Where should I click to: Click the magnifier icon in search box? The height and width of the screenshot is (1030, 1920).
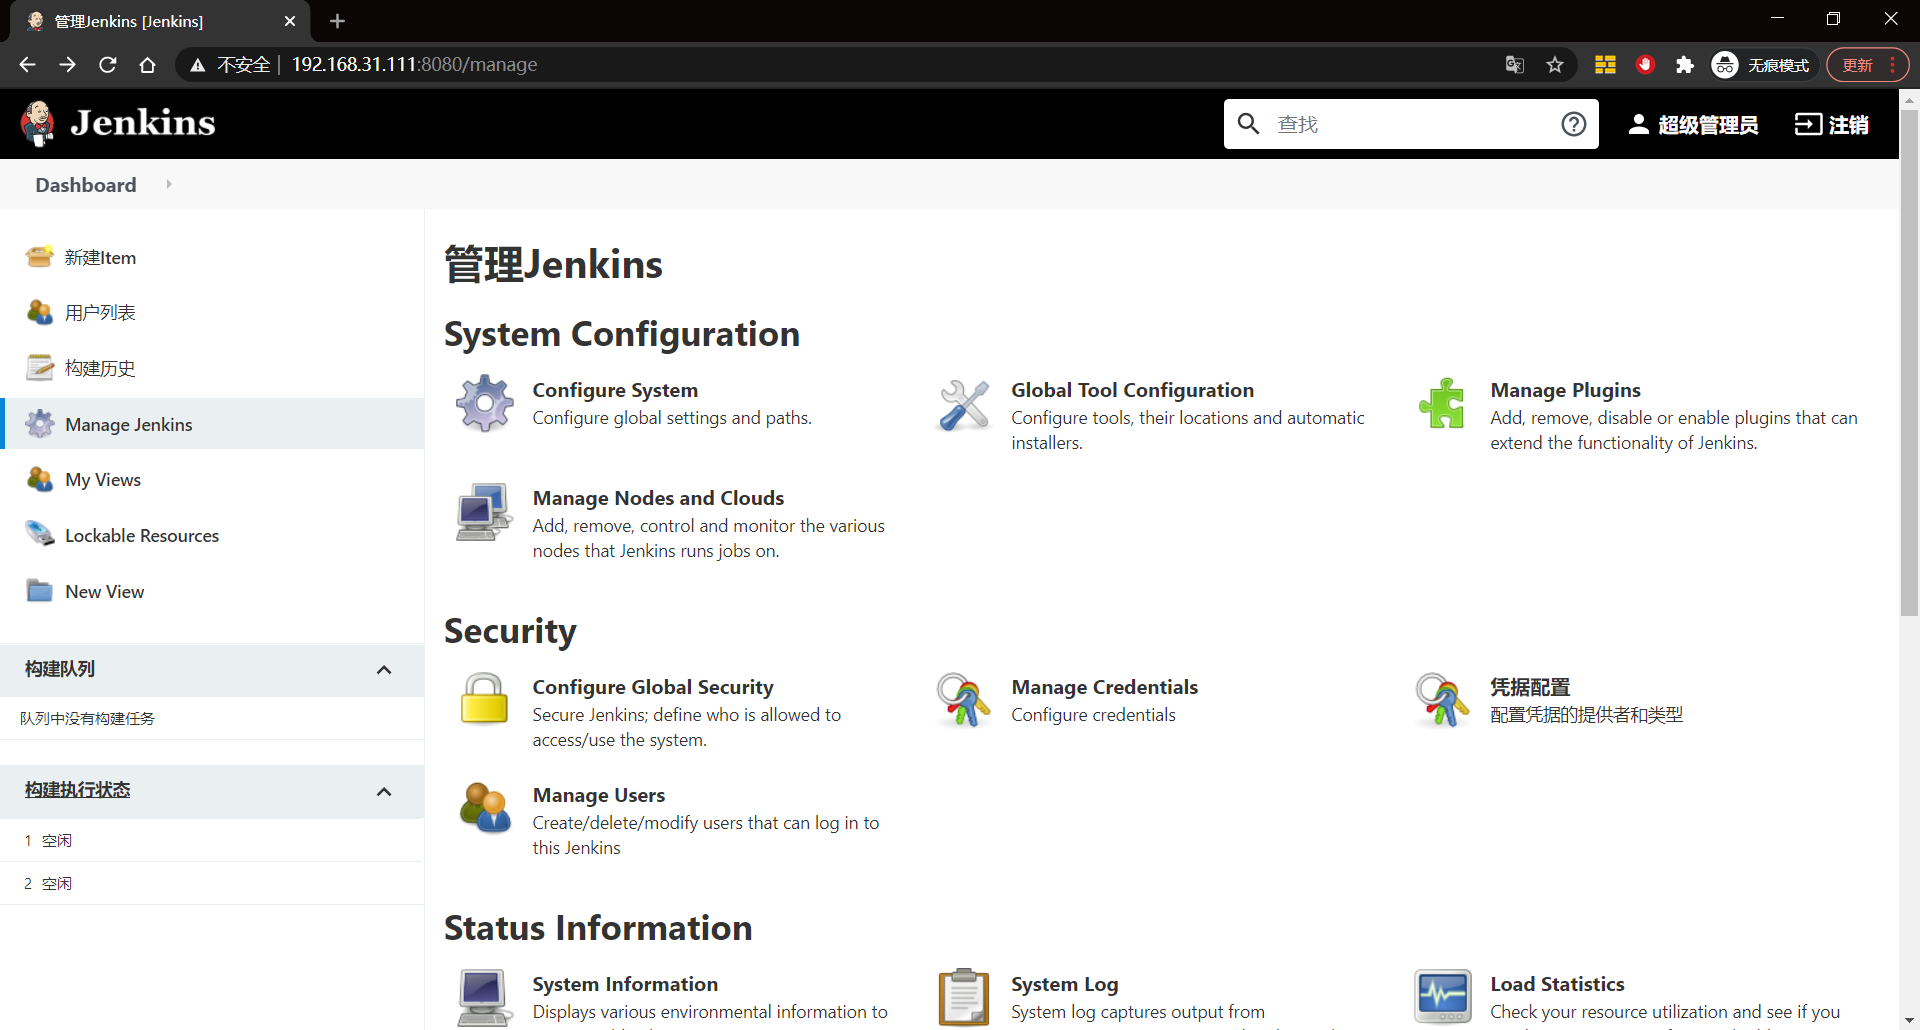(1248, 124)
